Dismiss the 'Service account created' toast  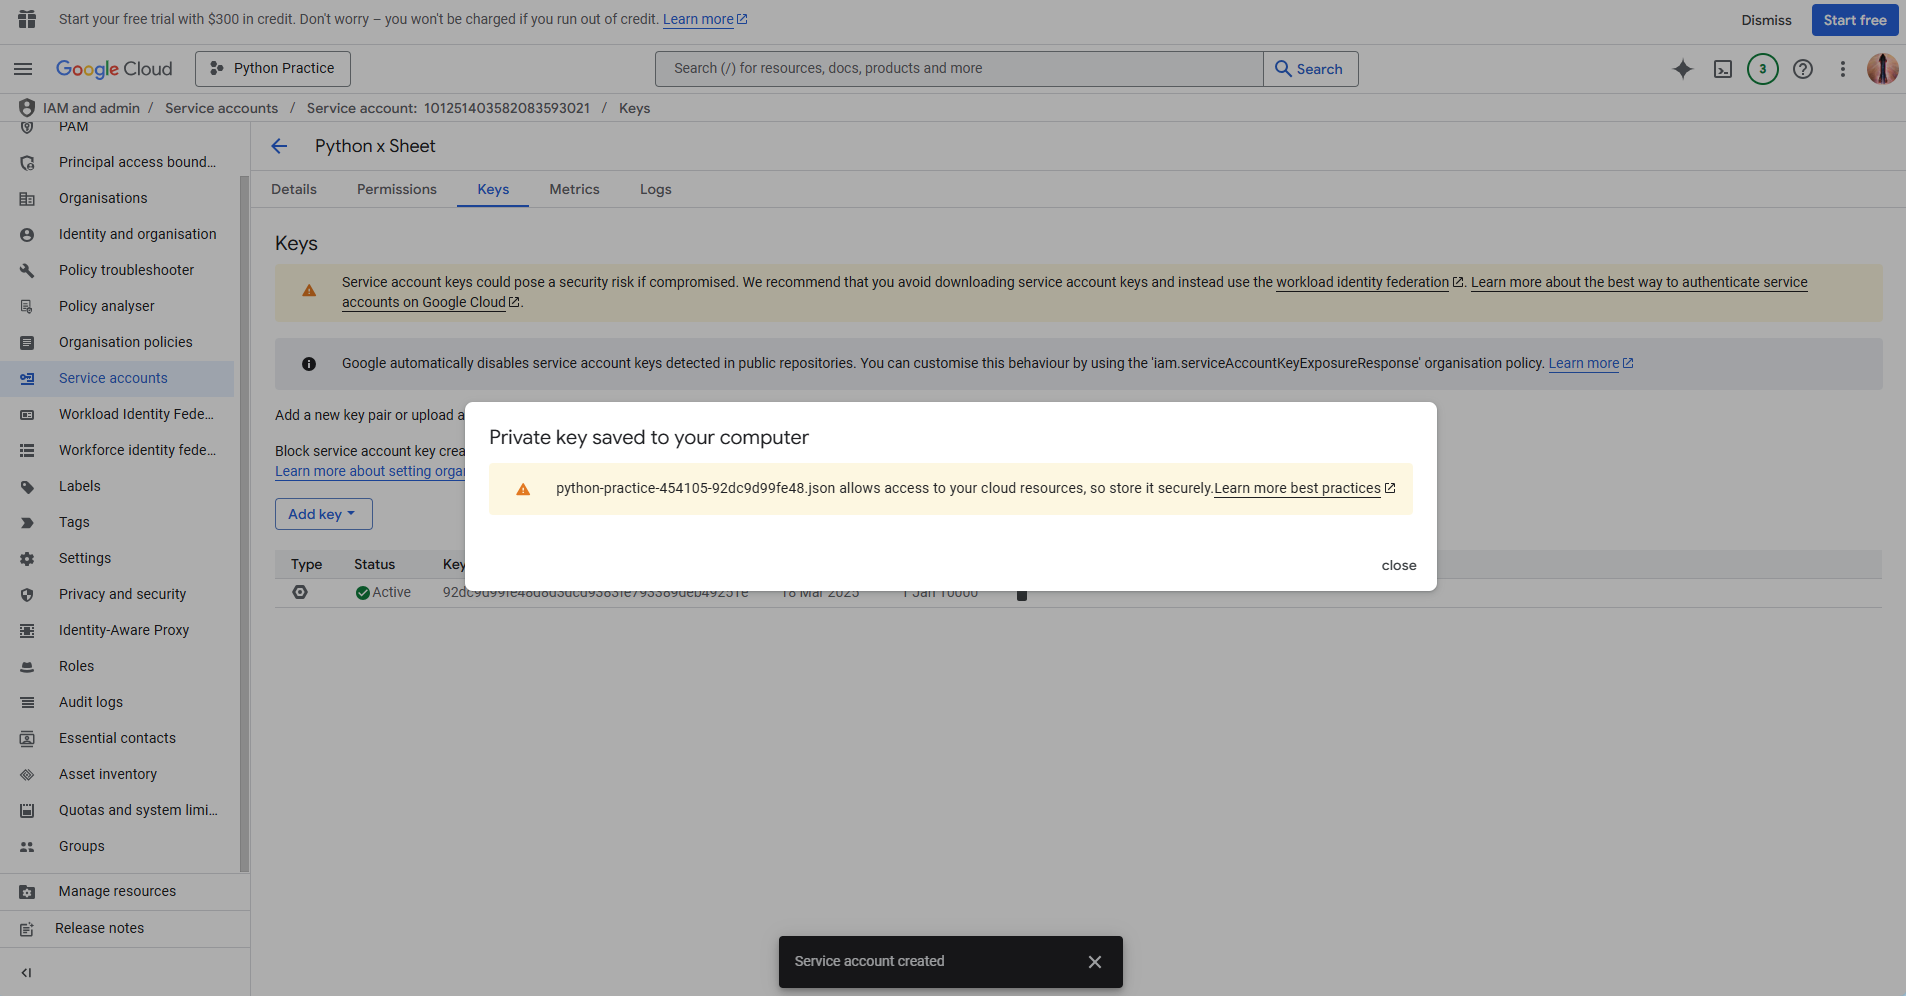(x=1095, y=962)
